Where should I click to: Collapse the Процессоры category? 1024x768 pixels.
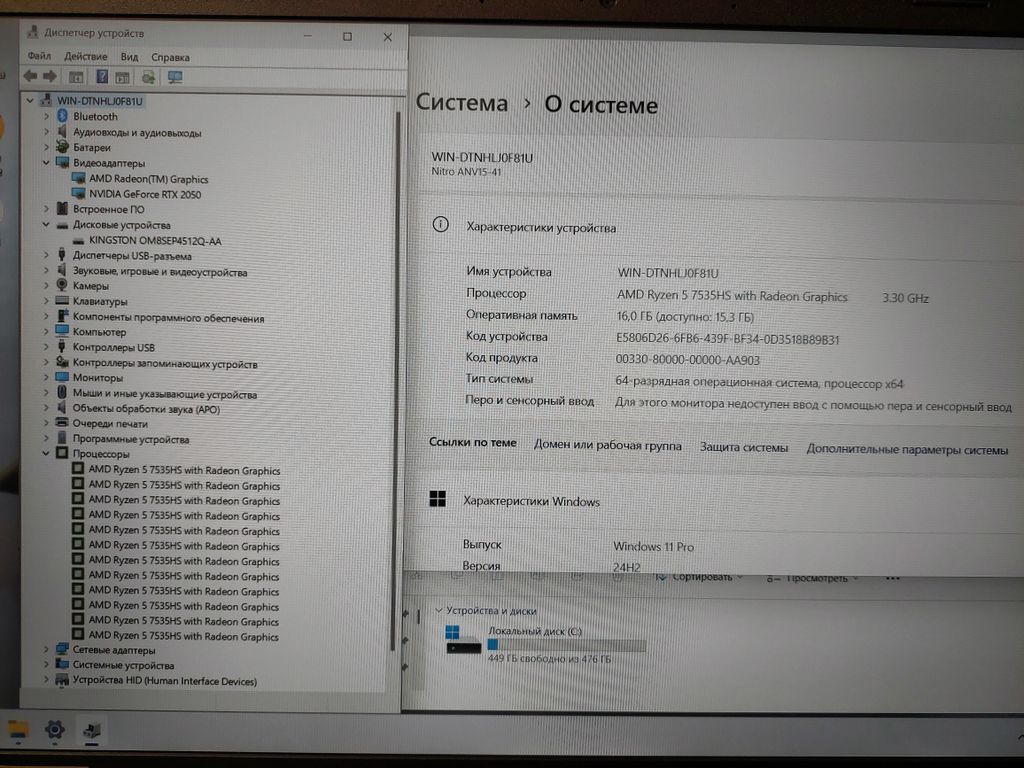point(46,455)
